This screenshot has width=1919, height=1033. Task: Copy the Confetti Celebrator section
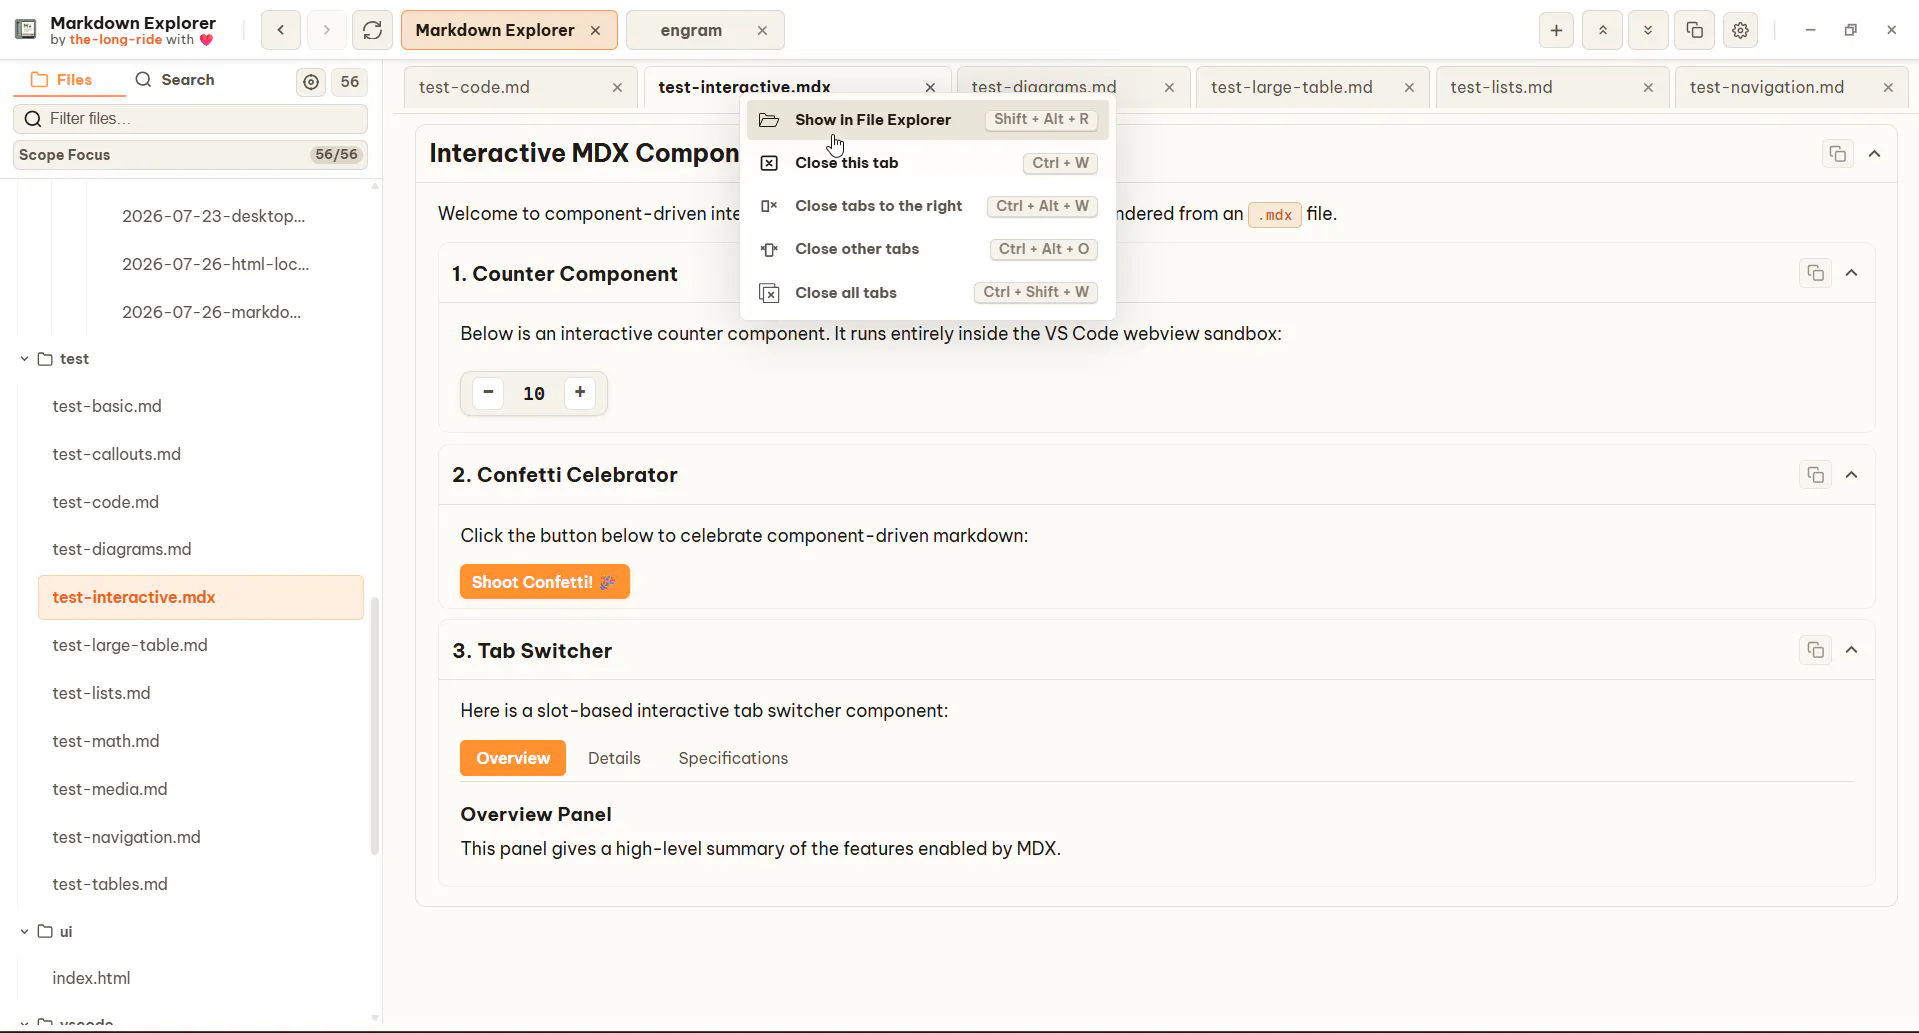pyautogui.click(x=1815, y=475)
